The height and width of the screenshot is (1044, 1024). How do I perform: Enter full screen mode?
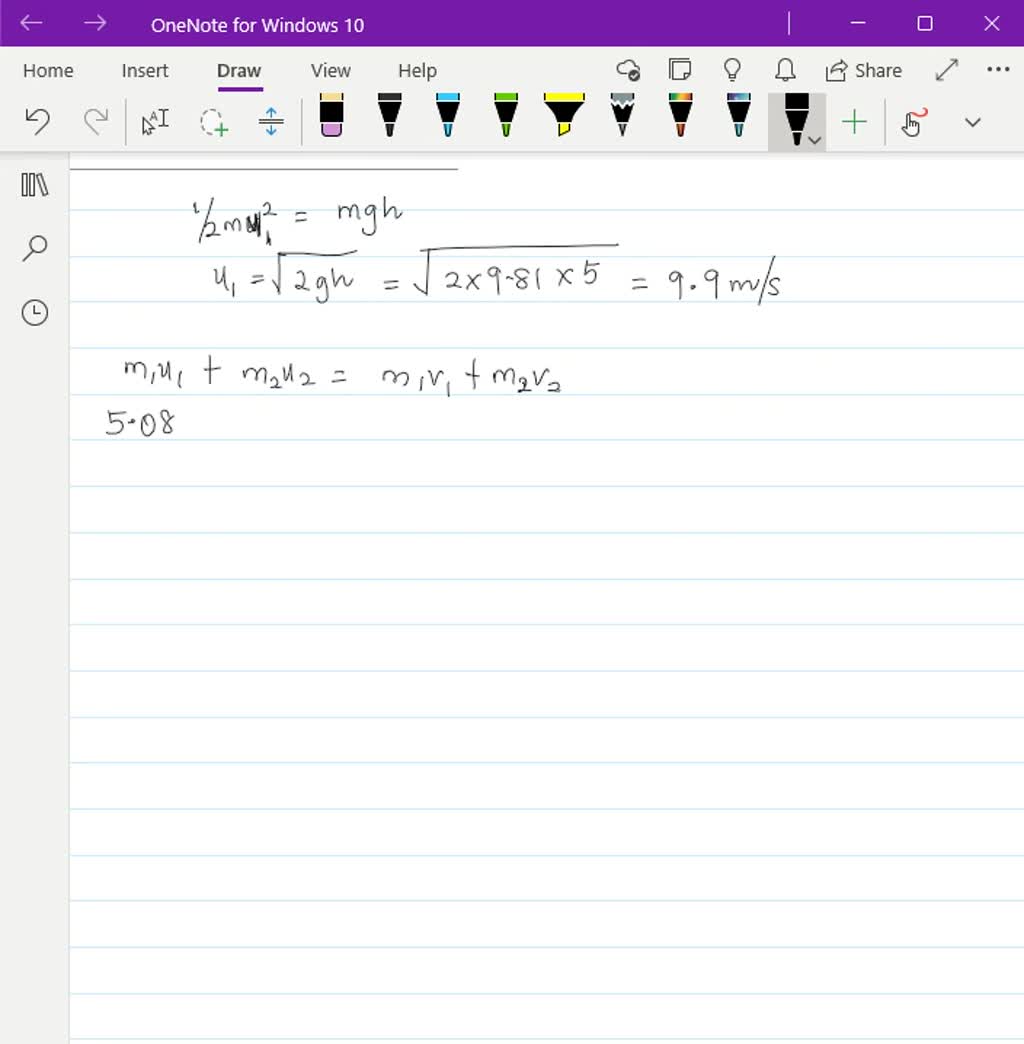click(946, 70)
